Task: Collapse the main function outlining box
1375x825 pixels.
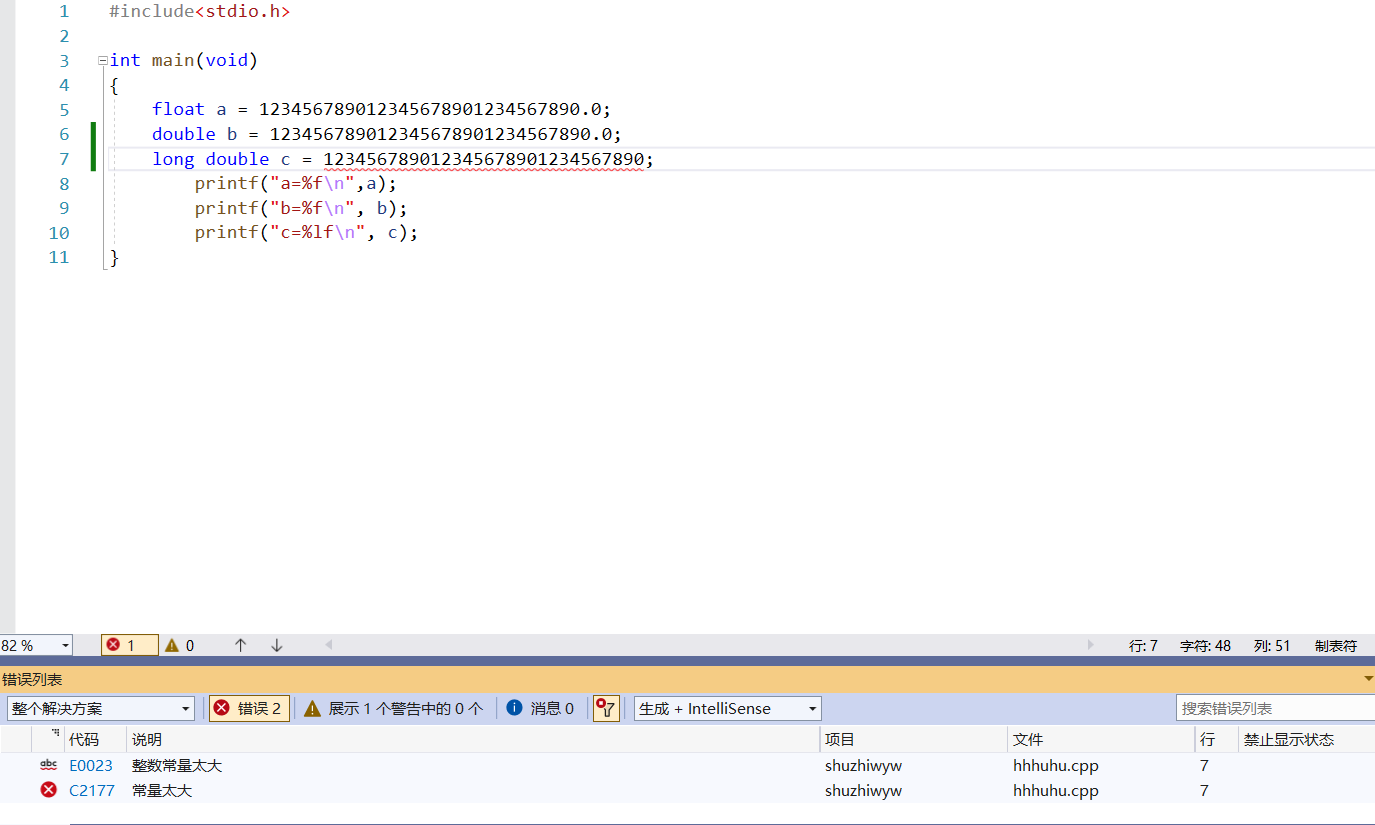Action: click(x=102, y=61)
